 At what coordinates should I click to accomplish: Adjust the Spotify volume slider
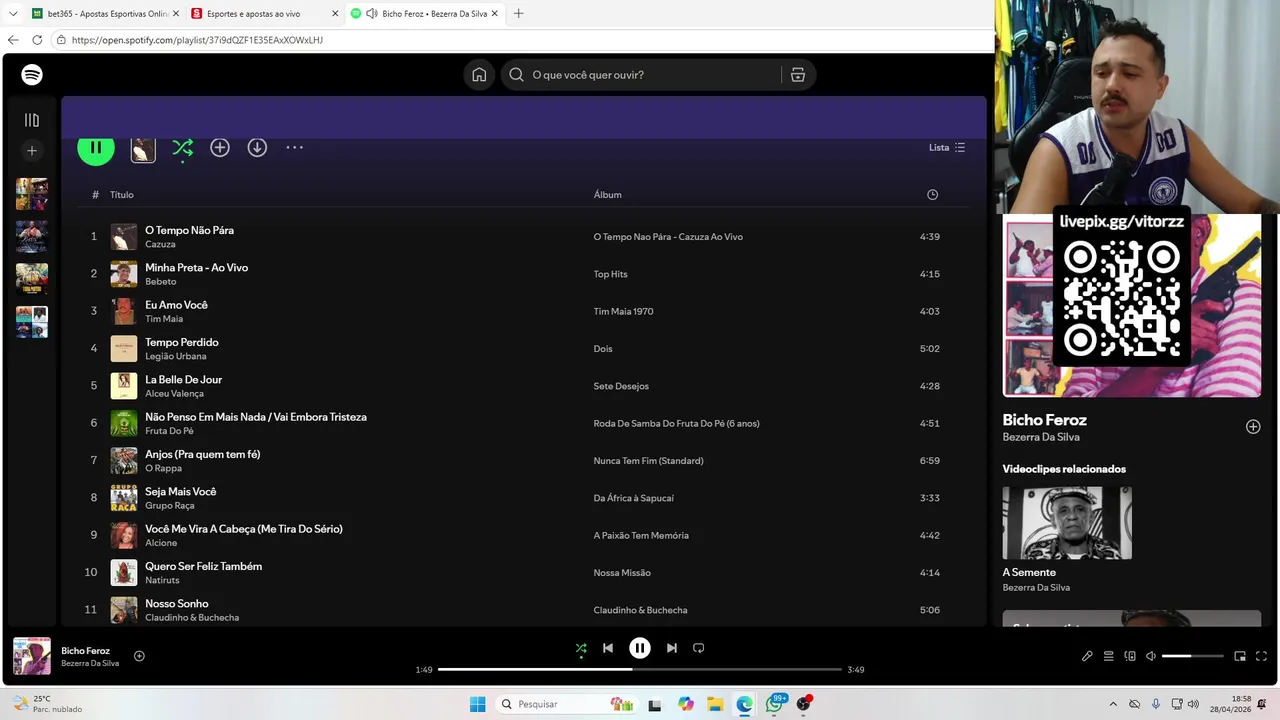(1193, 656)
